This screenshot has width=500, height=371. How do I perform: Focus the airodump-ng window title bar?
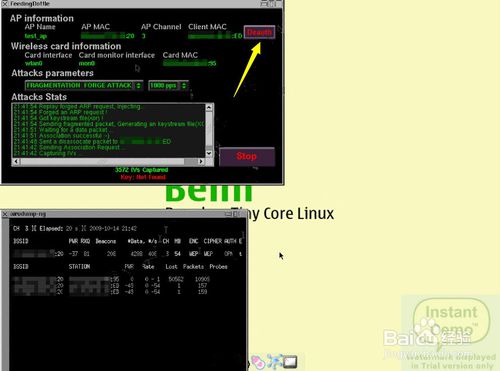pos(123,214)
